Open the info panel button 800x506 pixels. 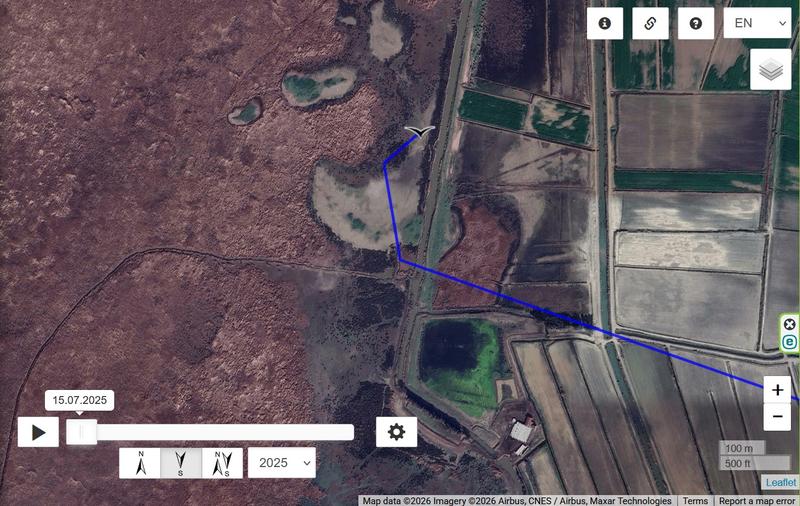(605, 23)
